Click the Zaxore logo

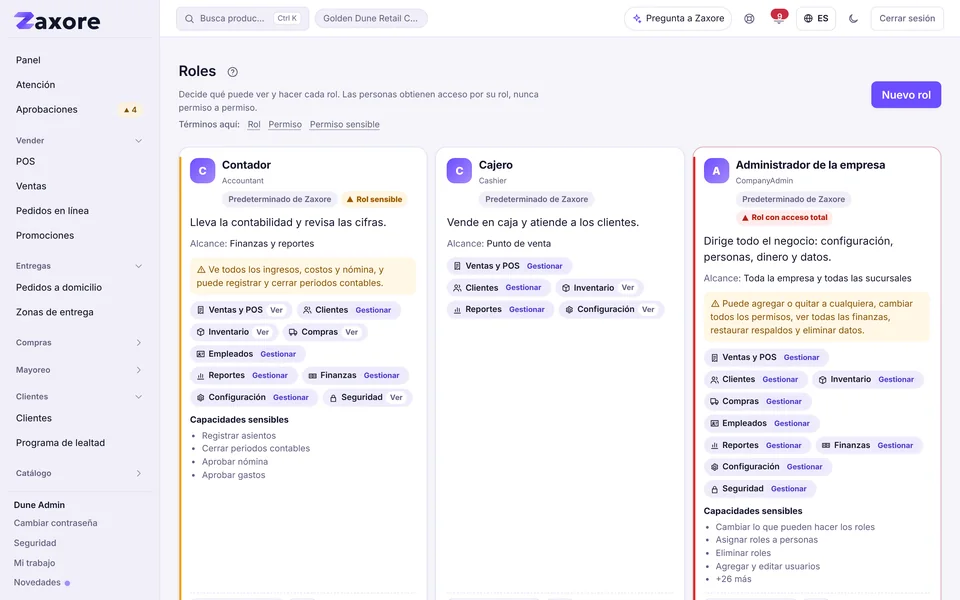[x=57, y=21]
